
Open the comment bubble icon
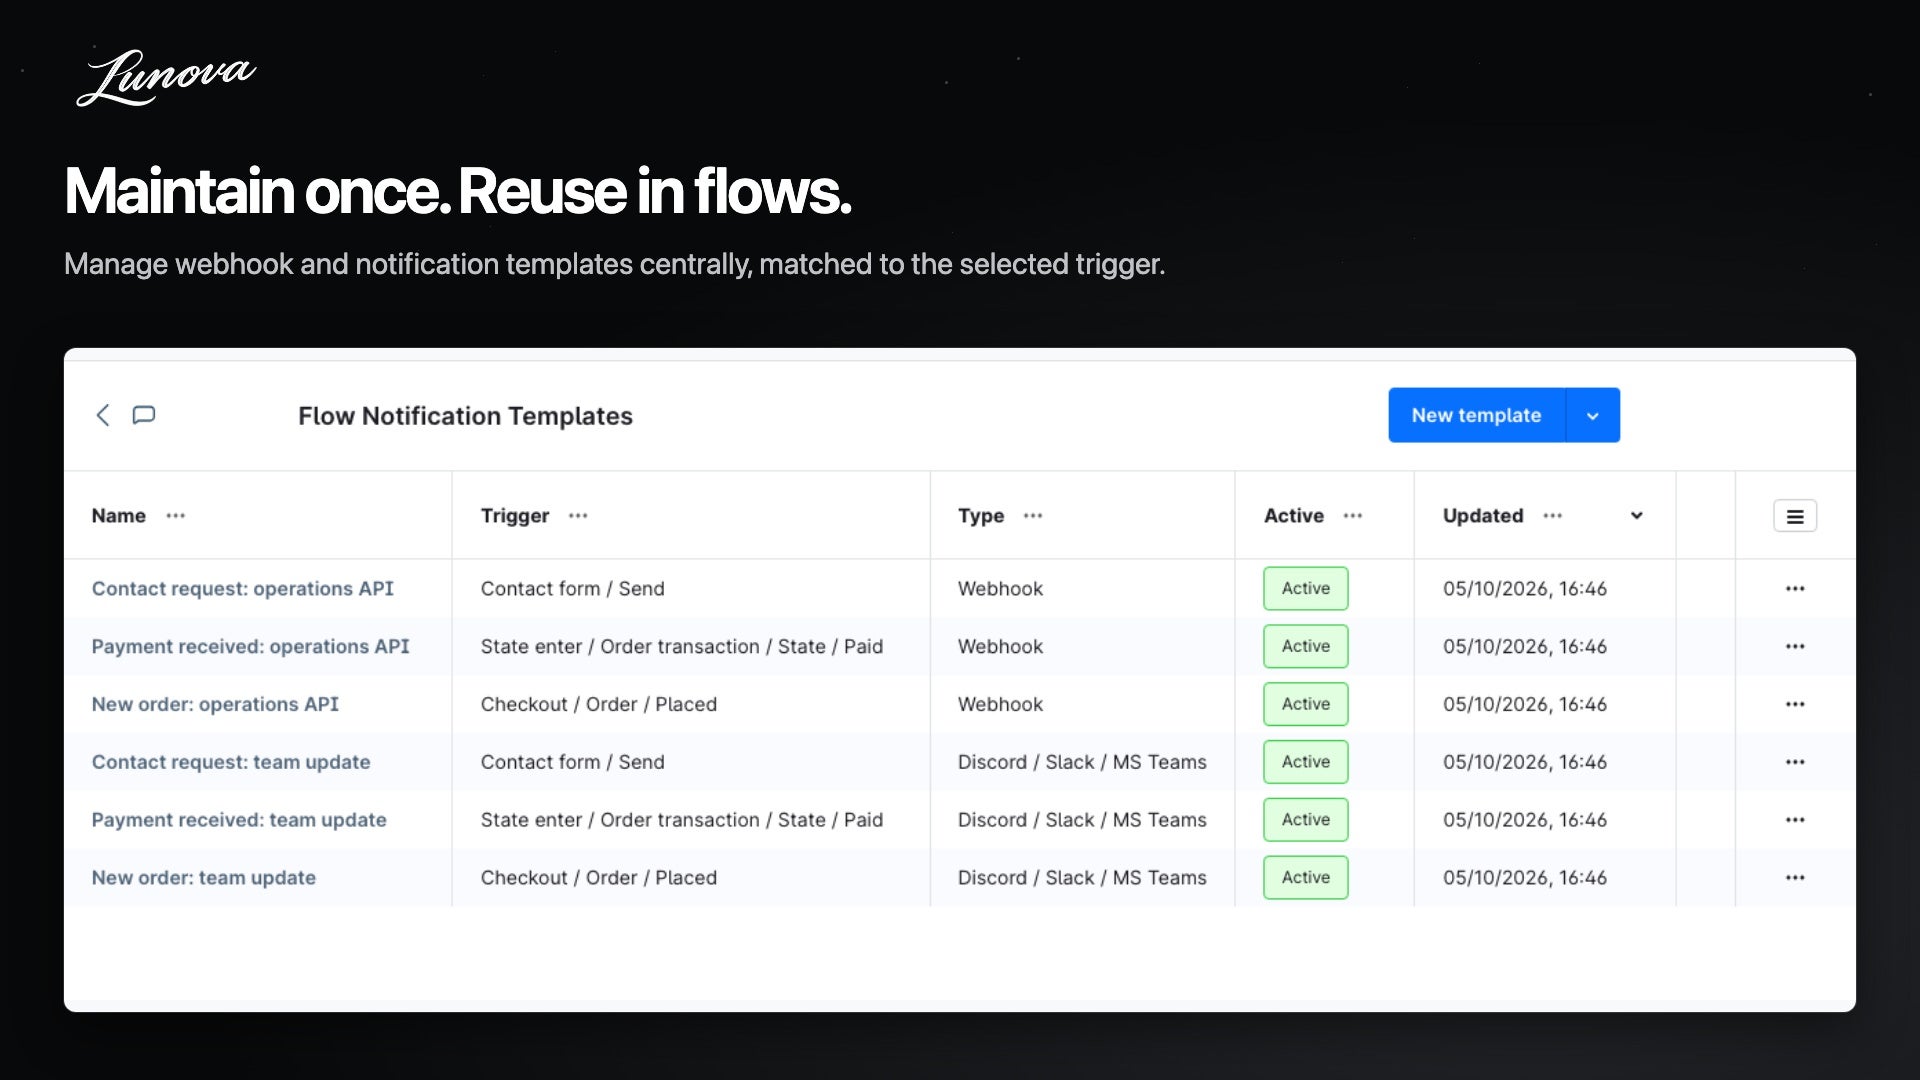[144, 415]
